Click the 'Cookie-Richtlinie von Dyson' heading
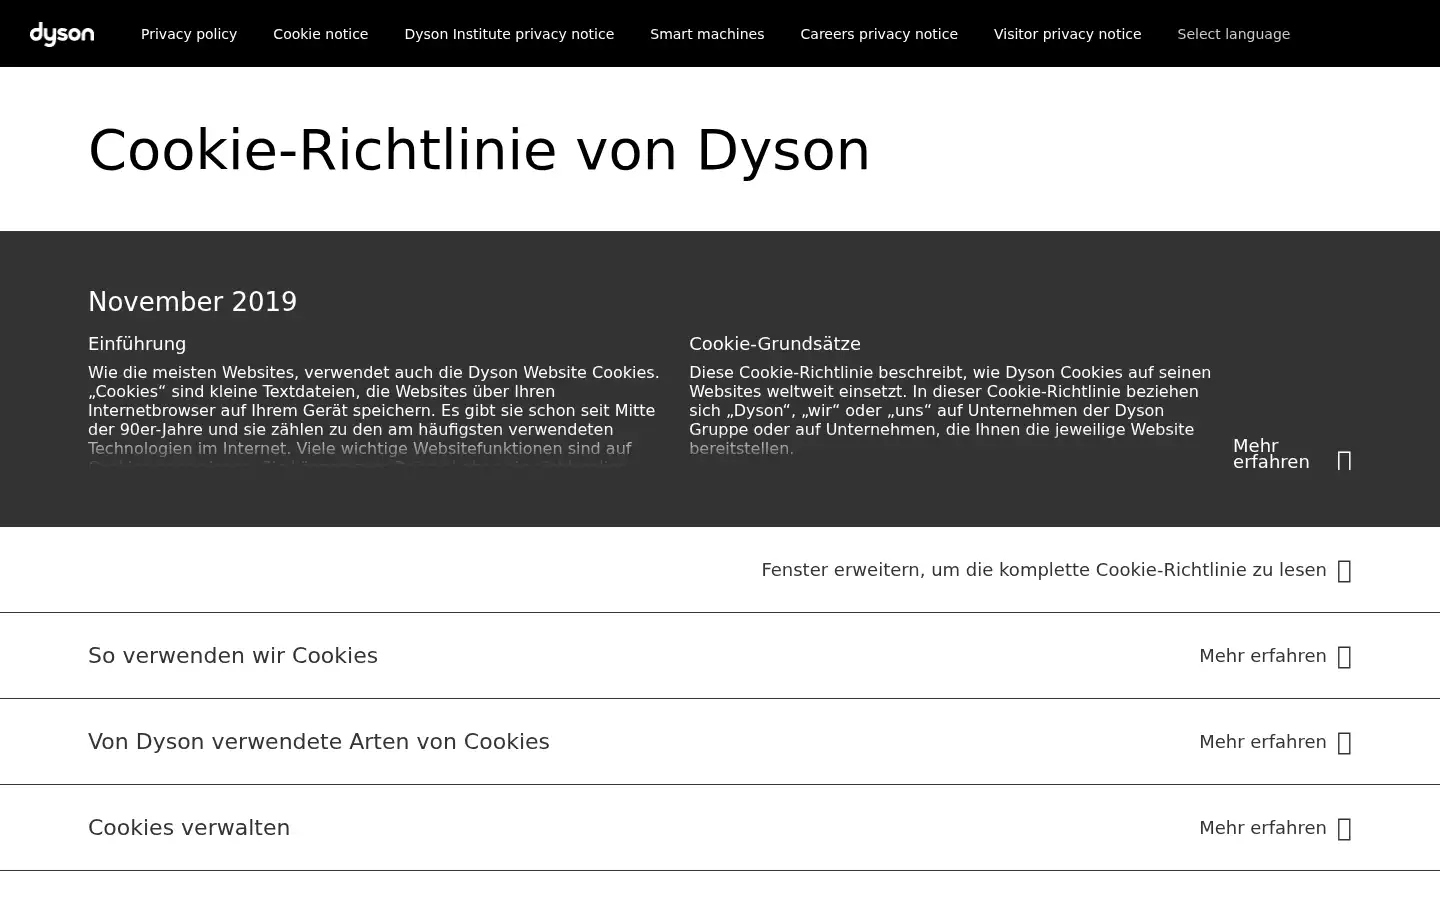Image resolution: width=1440 pixels, height=900 pixels. (x=479, y=150)
